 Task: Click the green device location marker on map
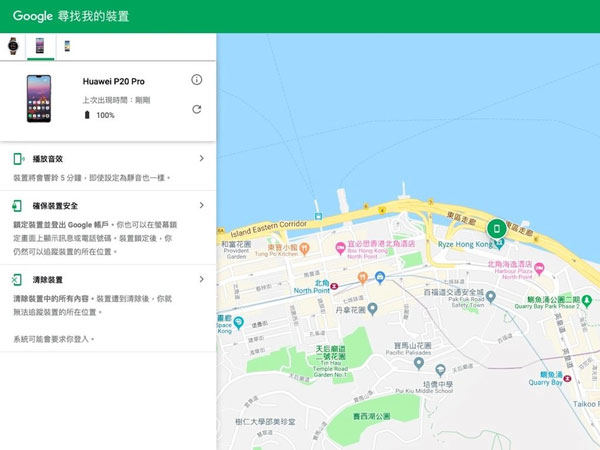click(x=497, y=228)
